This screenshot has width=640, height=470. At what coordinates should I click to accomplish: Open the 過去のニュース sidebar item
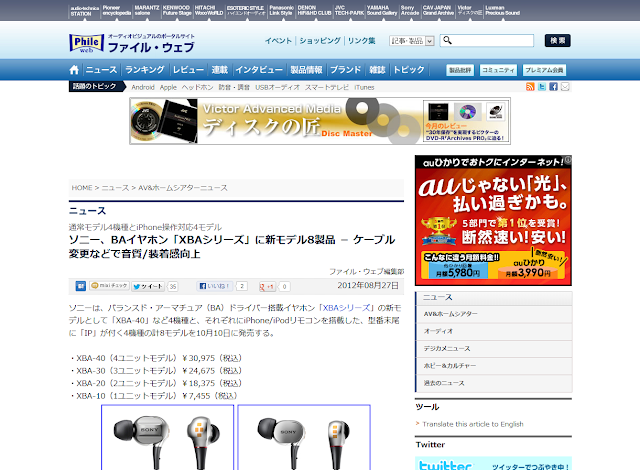coord(494,384)
